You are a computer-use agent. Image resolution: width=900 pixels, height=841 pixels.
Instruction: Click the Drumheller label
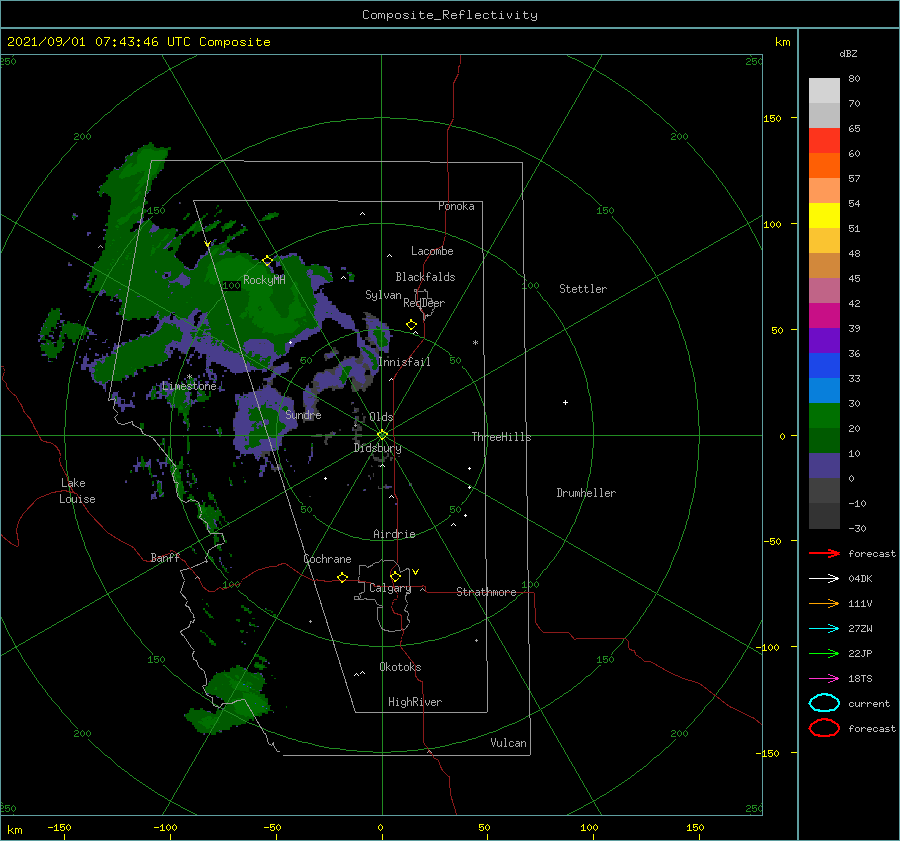click(x=586, y=493)
